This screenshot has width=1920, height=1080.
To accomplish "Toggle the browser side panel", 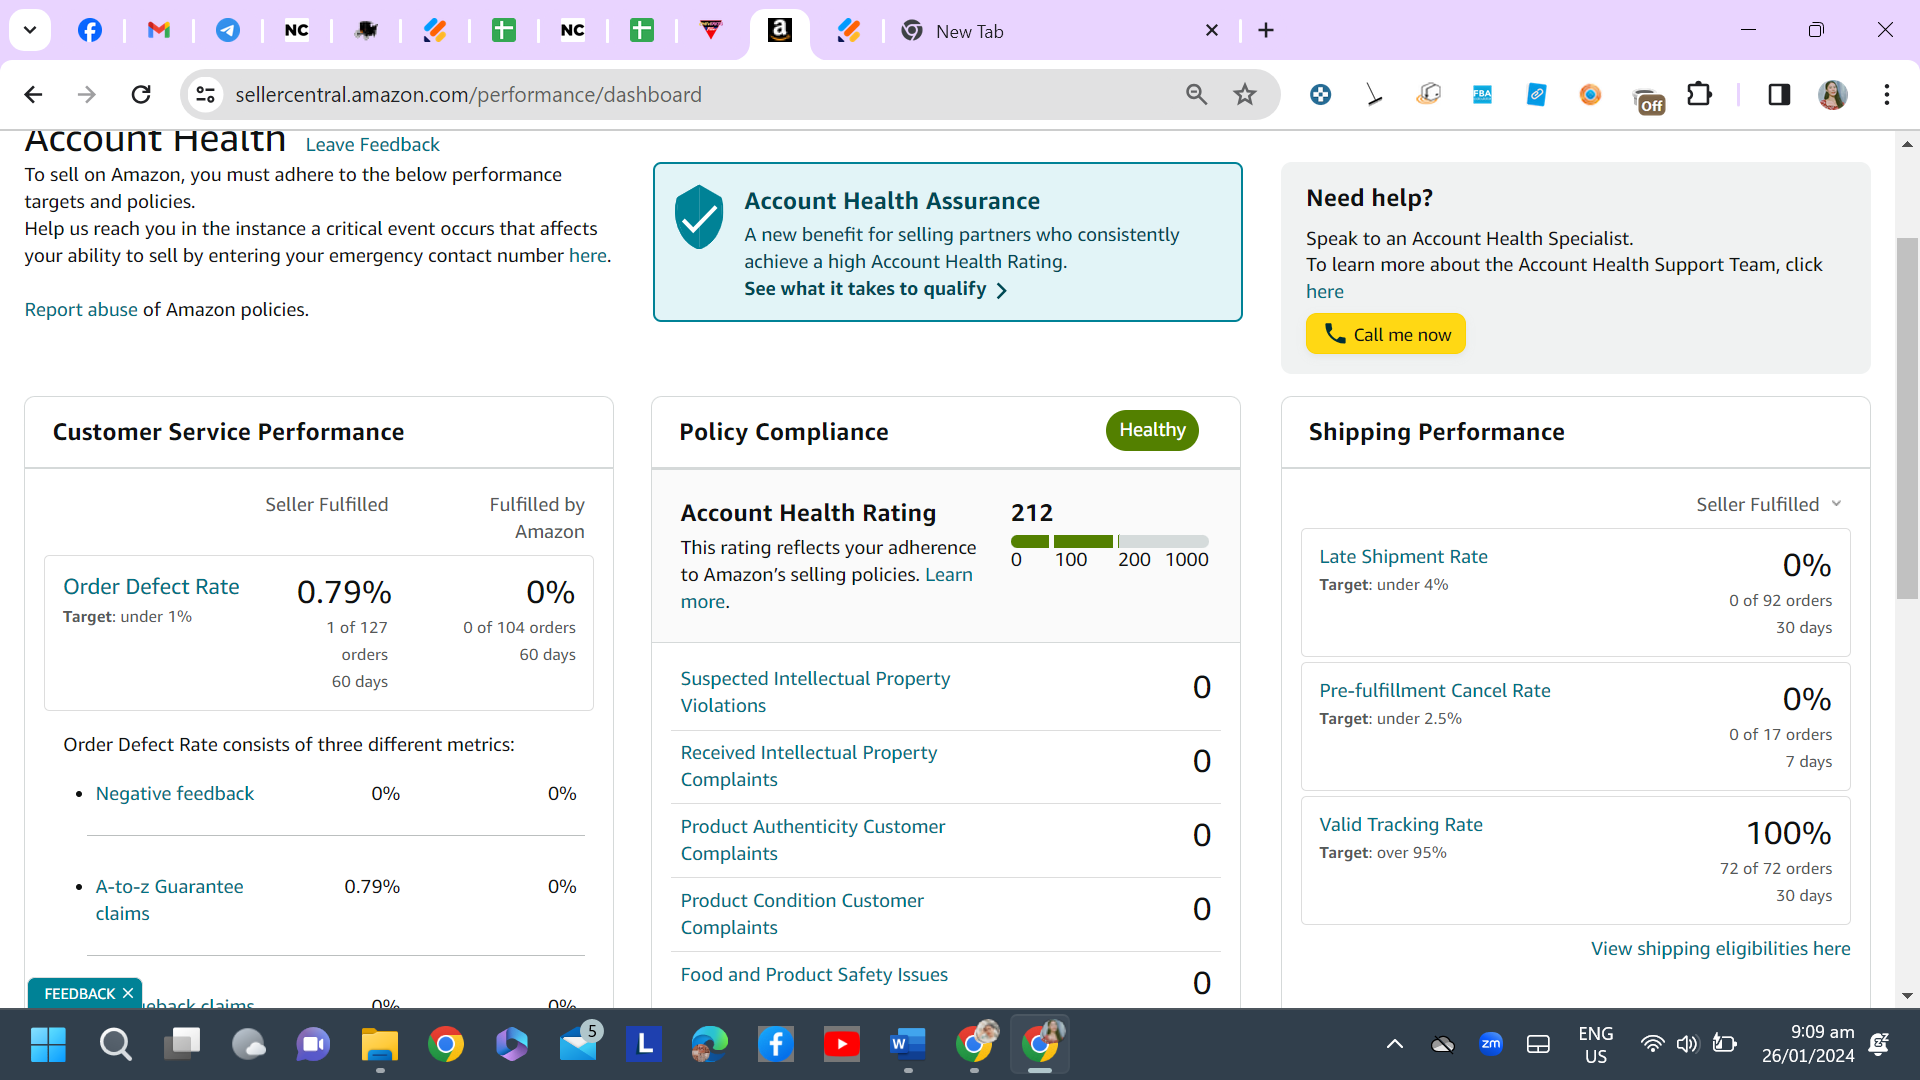I will click(x=1779, y=95).
